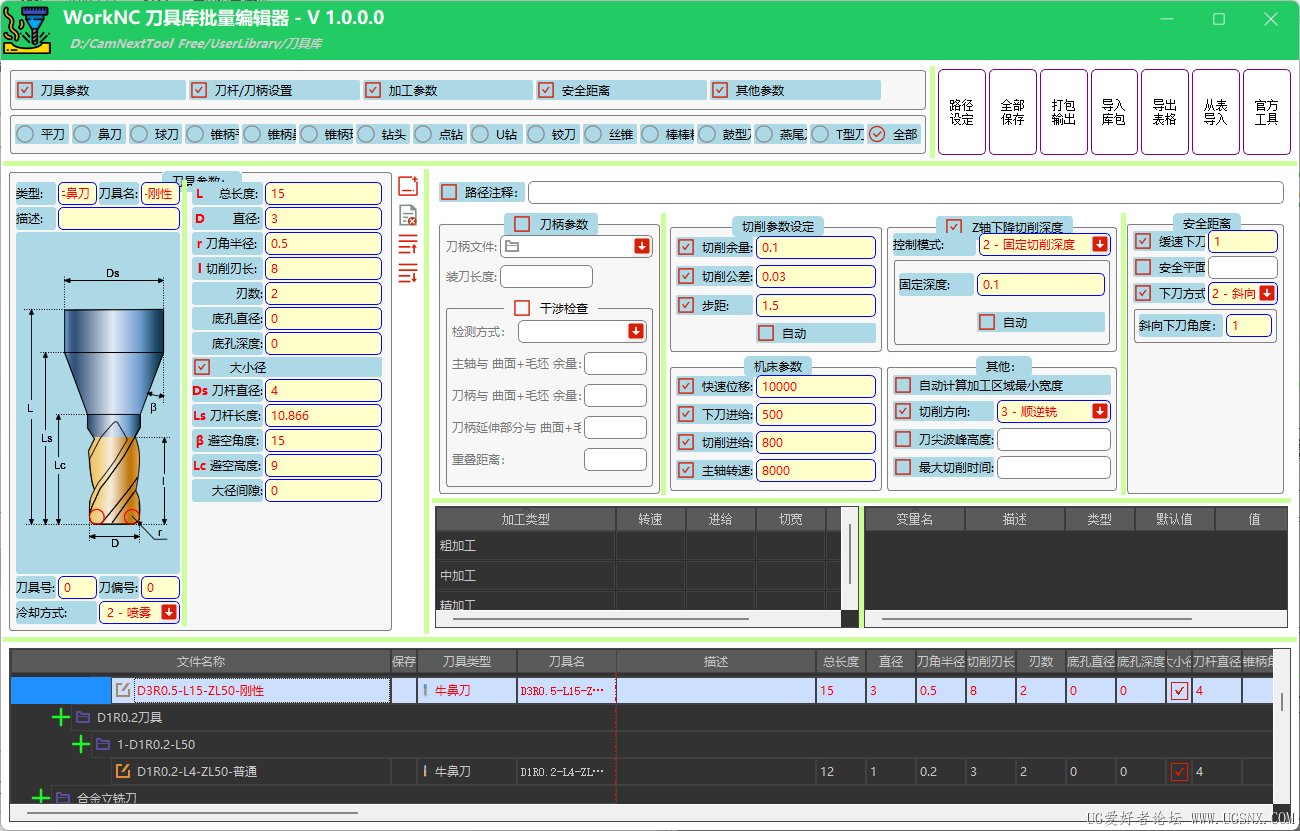
Task: Click the 路径注释 text field
Action: click(x=905, y=192)
